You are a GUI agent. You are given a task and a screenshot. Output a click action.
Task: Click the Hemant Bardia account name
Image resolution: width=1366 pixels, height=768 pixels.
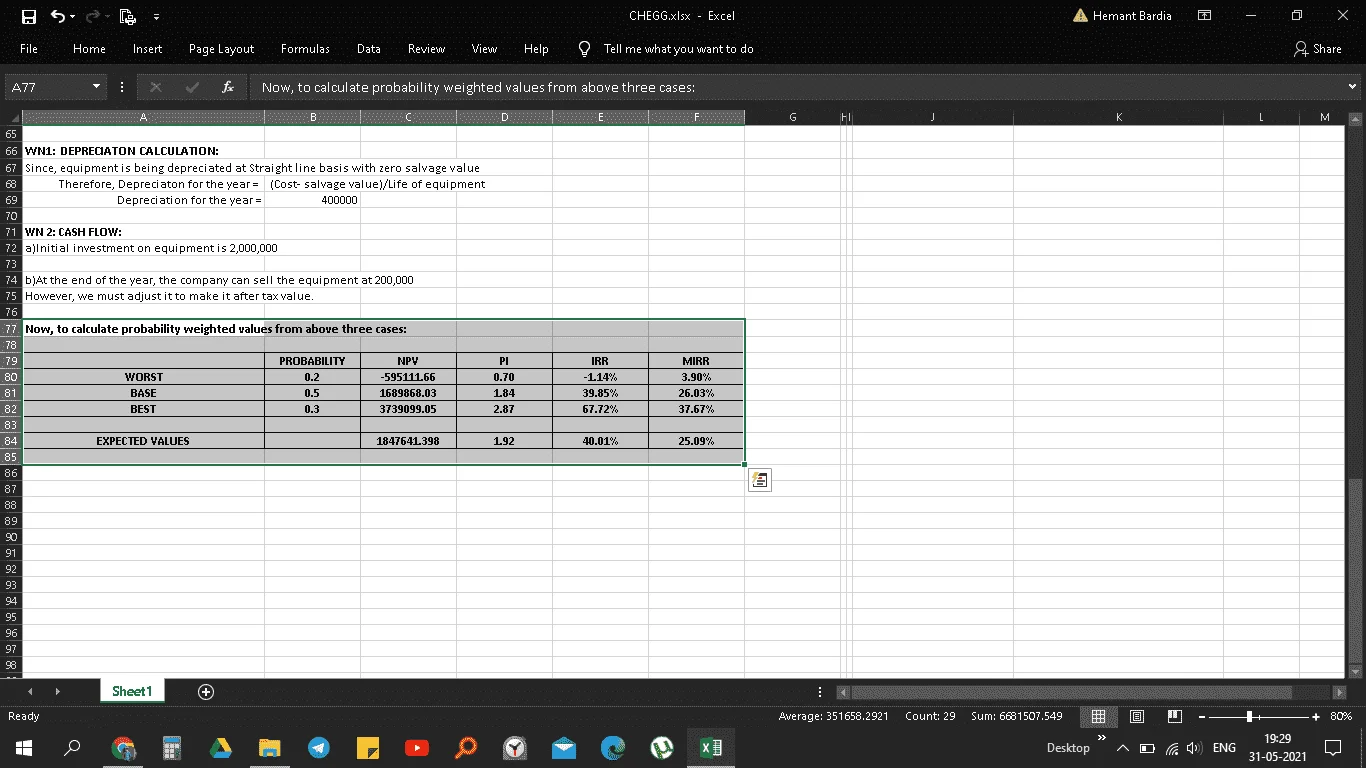click(1132, 16)
